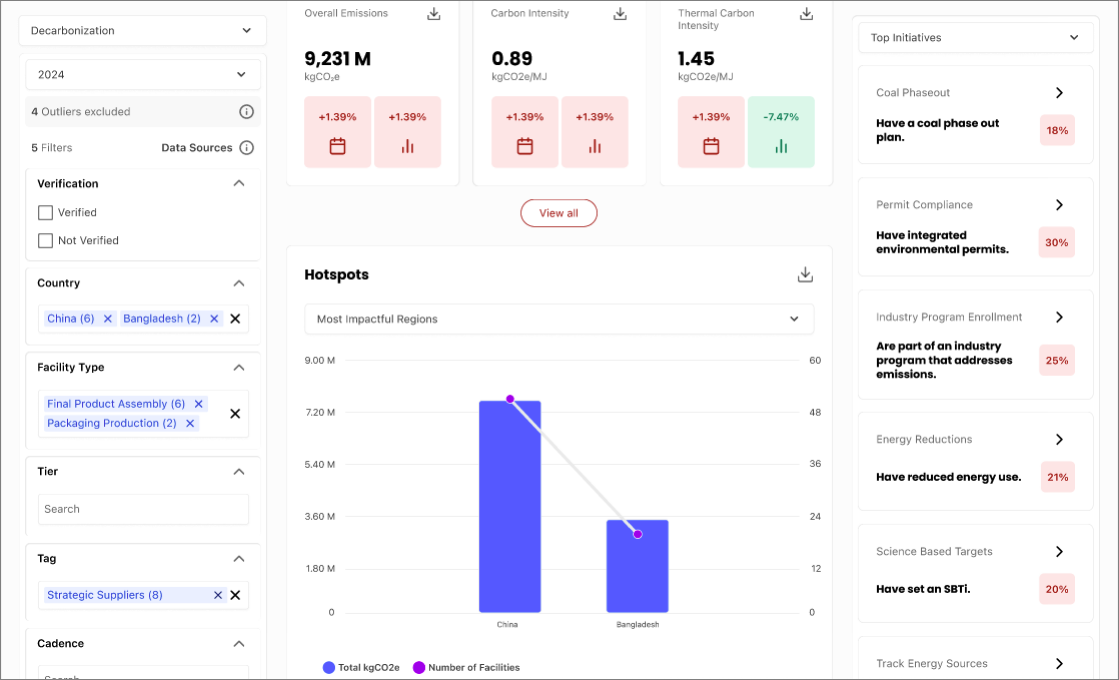Check the Not Verified checkbox
This screenshot has width=1119, height=680.
(x=46, y=240)
